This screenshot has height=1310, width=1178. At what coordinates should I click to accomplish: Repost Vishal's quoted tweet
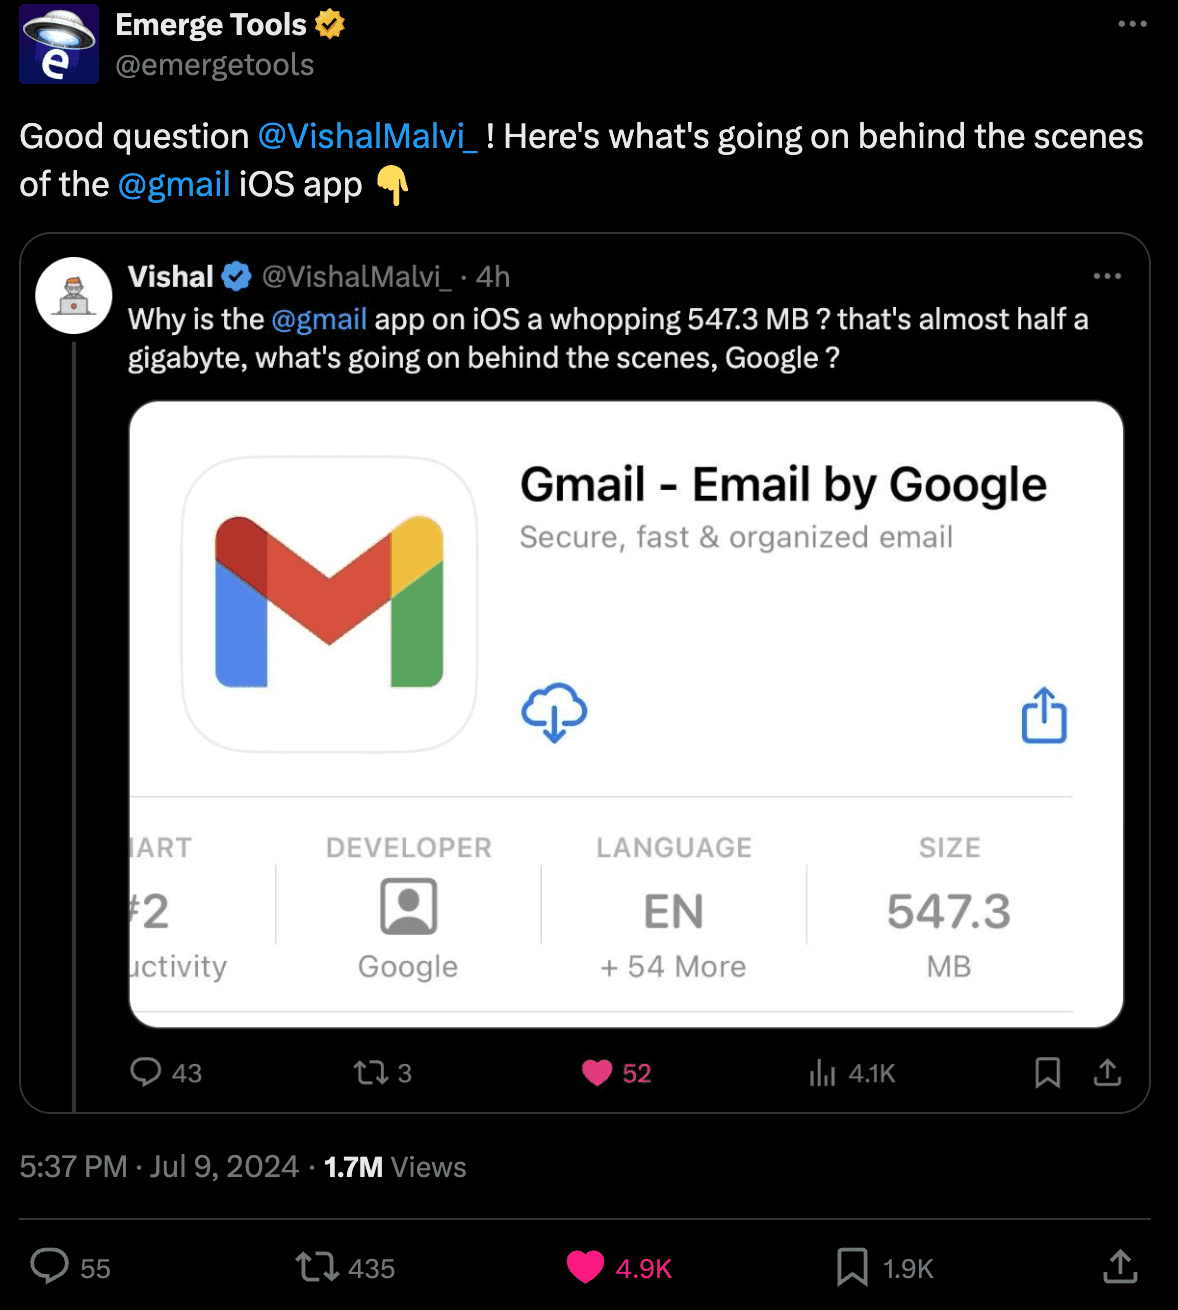[x=370, y=1073]
